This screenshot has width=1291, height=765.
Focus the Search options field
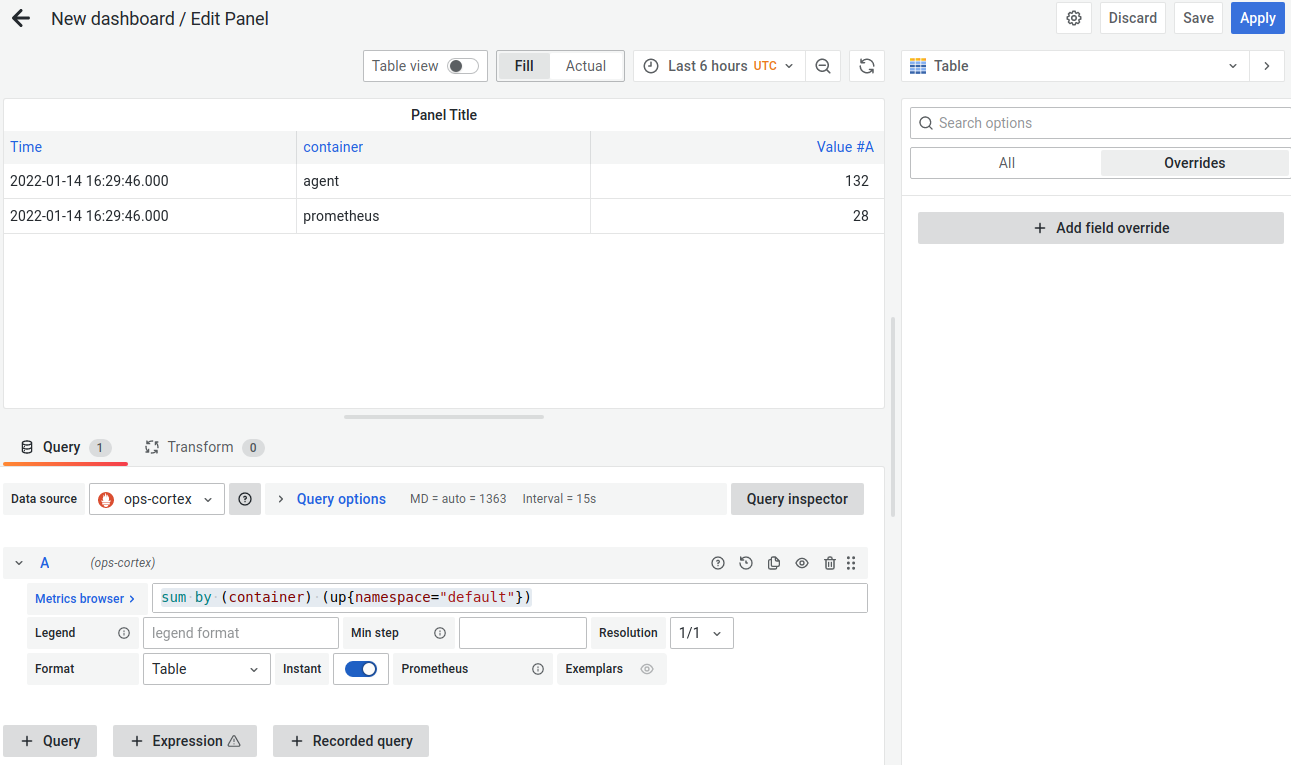point(1100,123)
